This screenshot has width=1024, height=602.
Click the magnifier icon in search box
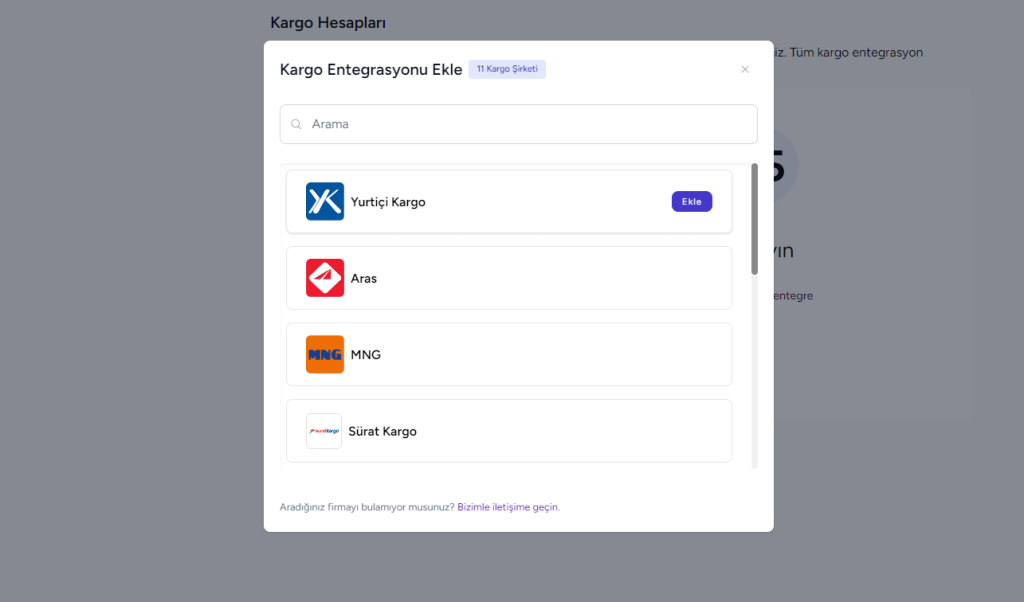297,125
